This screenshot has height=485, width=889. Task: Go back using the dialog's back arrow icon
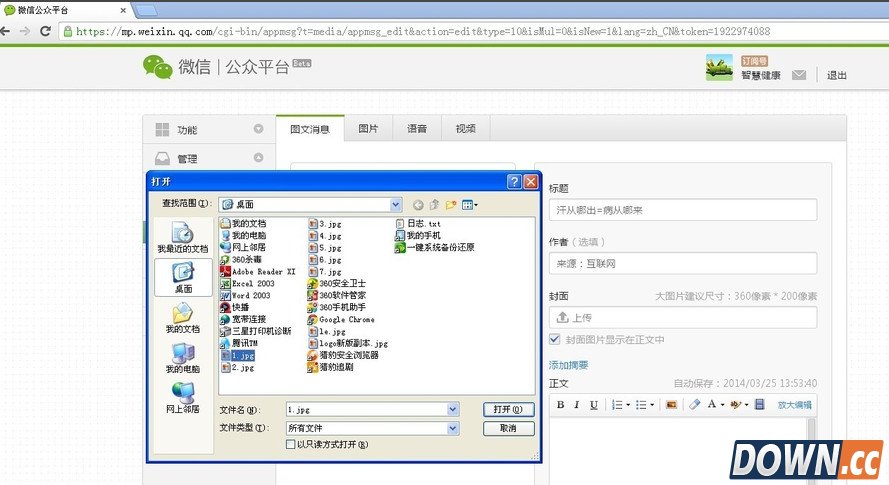pos(418,205)
